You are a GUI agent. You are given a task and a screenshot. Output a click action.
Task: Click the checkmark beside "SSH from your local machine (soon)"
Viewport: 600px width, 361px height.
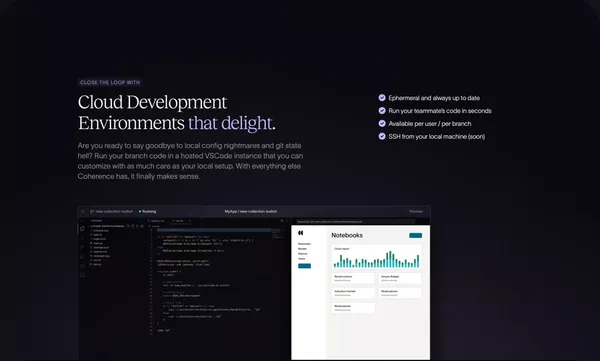pyautogui.click(x=382, y=136)
